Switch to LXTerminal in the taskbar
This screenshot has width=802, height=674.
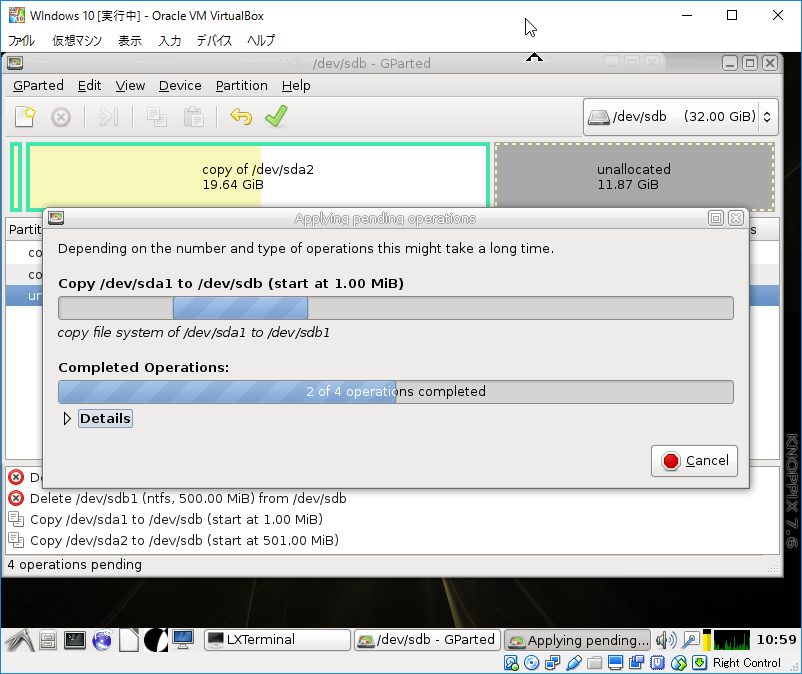pos(277,640)
